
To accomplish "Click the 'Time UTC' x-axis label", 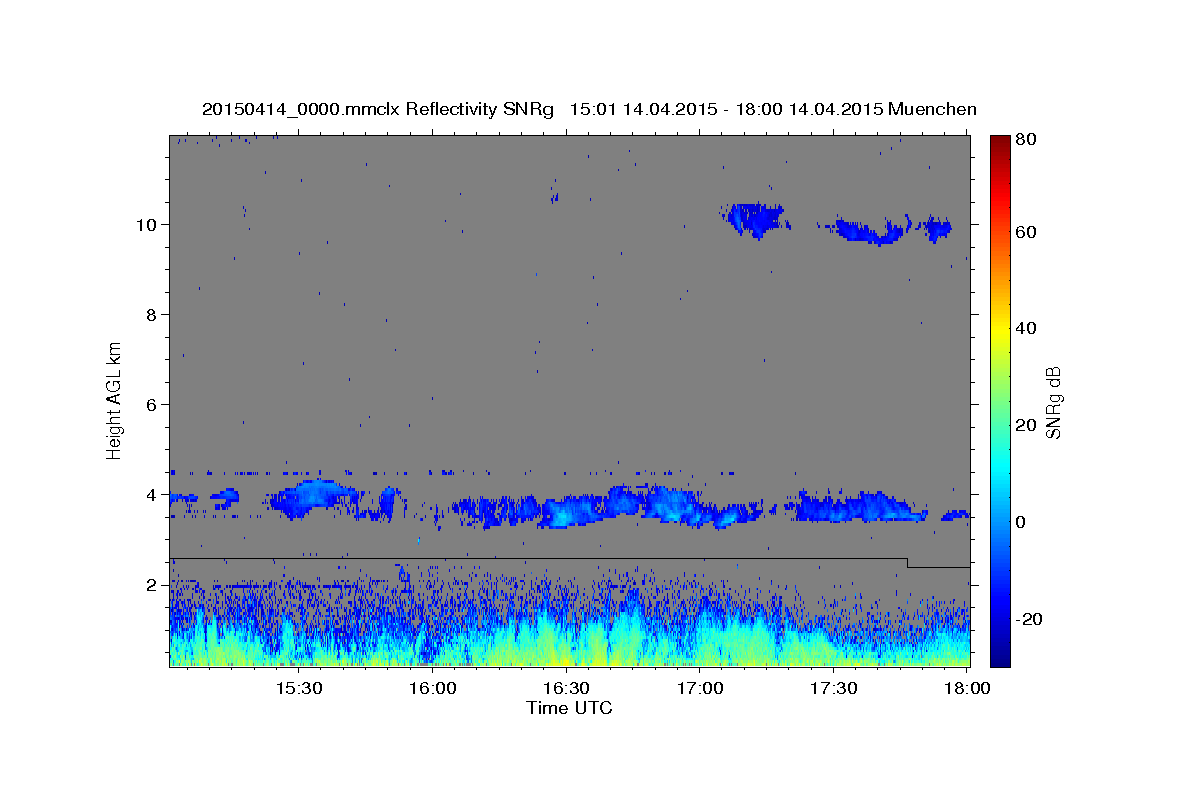I will (x=569, y=708).
